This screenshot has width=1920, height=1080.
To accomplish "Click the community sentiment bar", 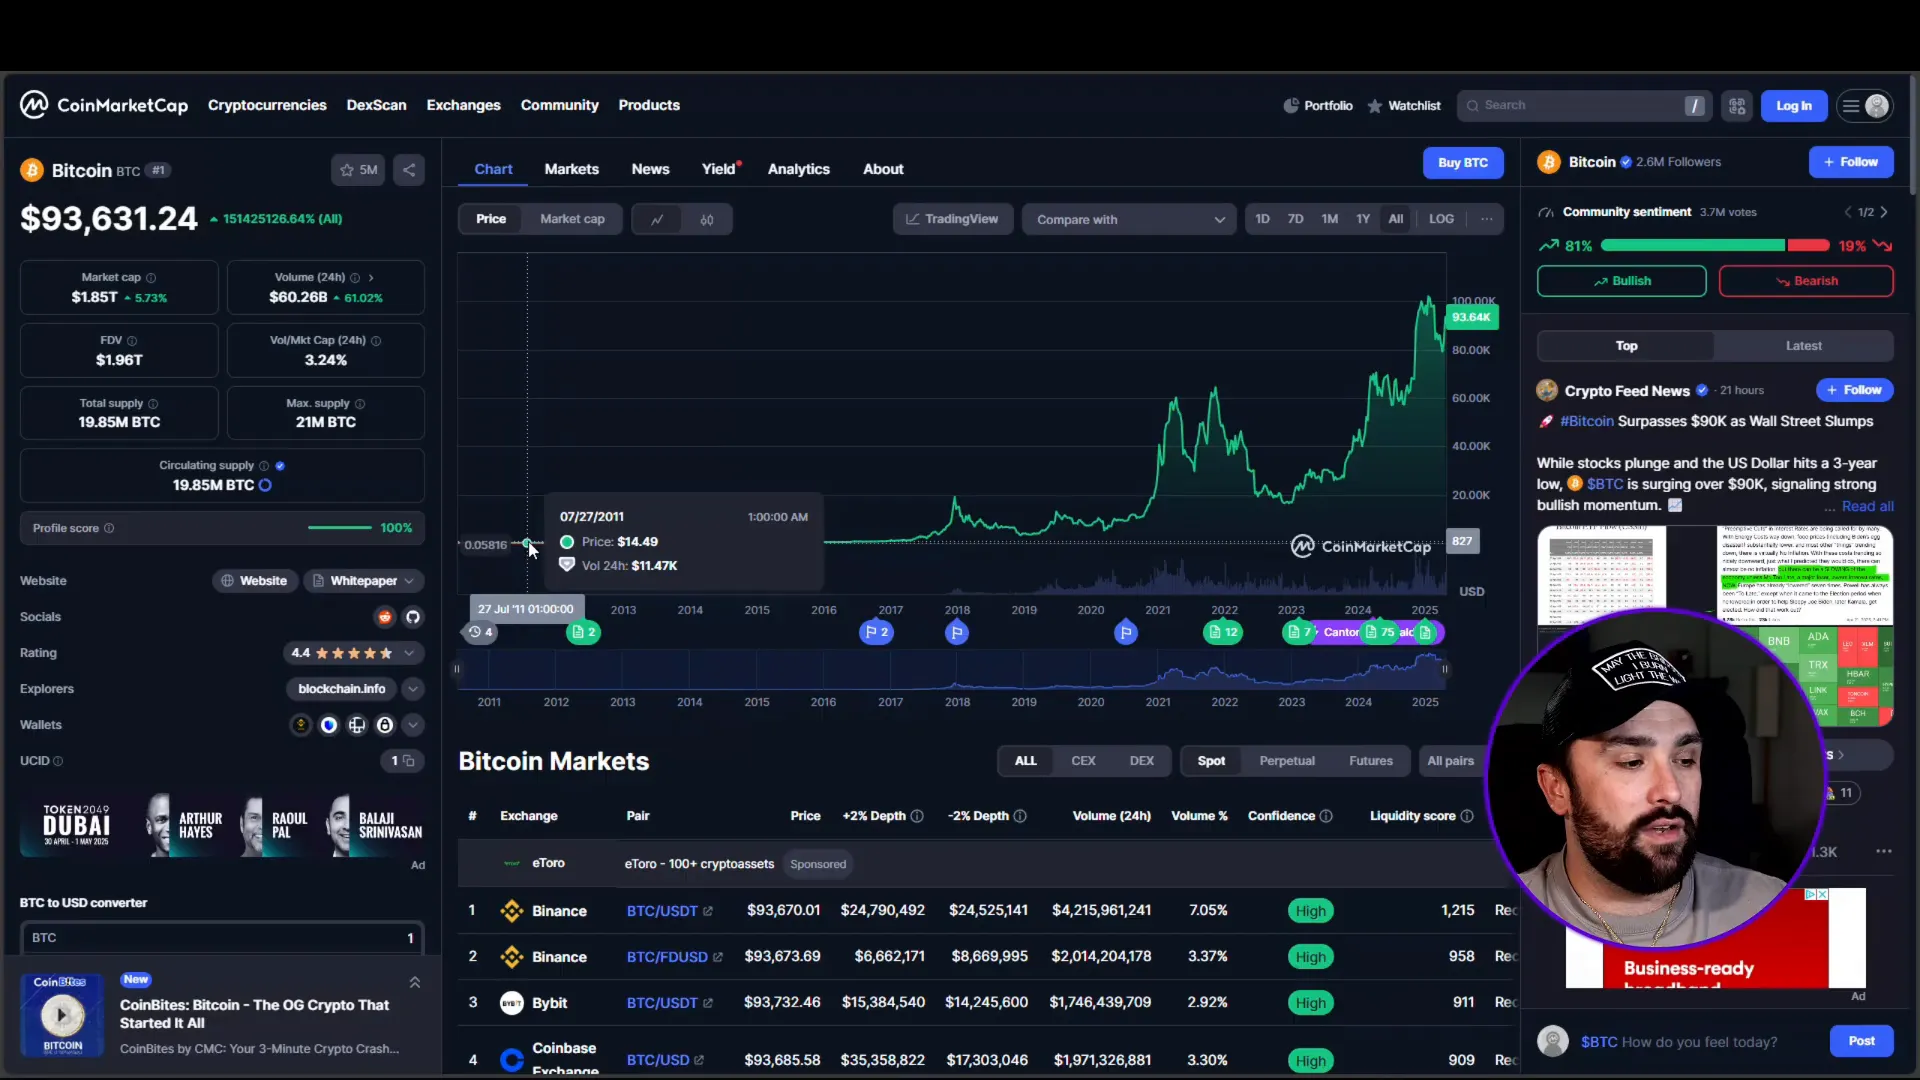I will click(1714, 246).
